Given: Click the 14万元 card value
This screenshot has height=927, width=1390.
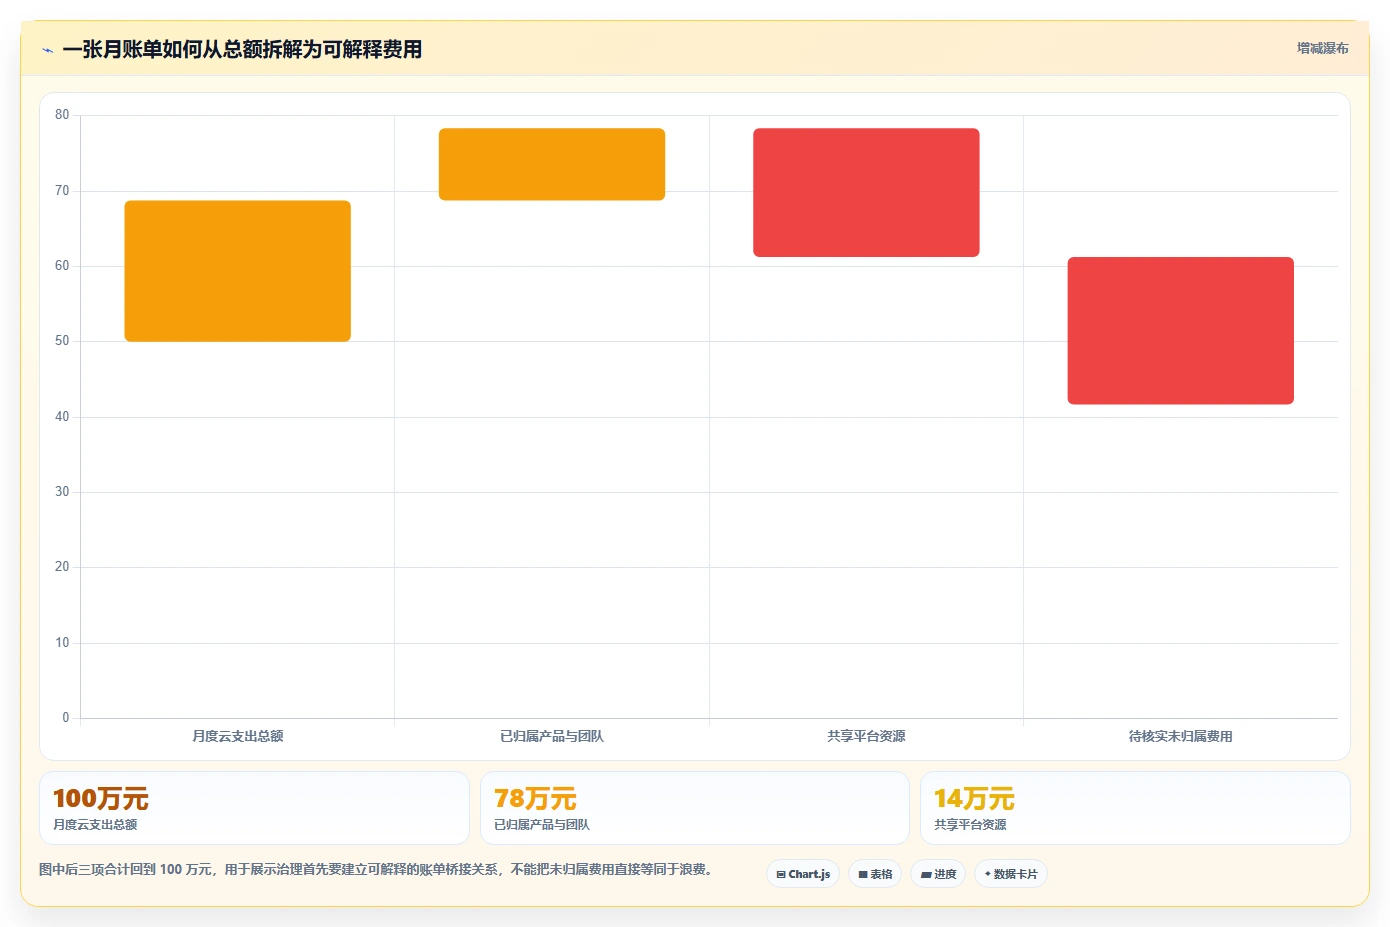Looking at the screenshot, I should [974, 798].
